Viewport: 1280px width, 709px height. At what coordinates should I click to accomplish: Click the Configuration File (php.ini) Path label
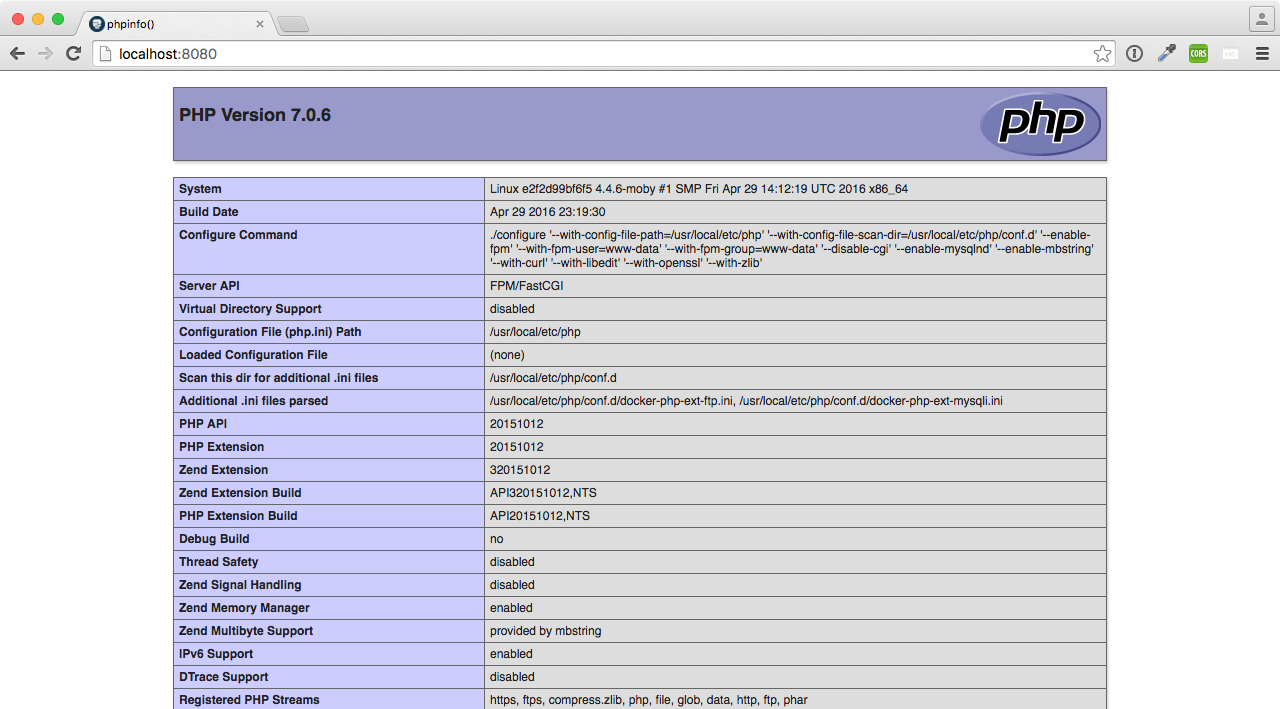tap(270, 332)
